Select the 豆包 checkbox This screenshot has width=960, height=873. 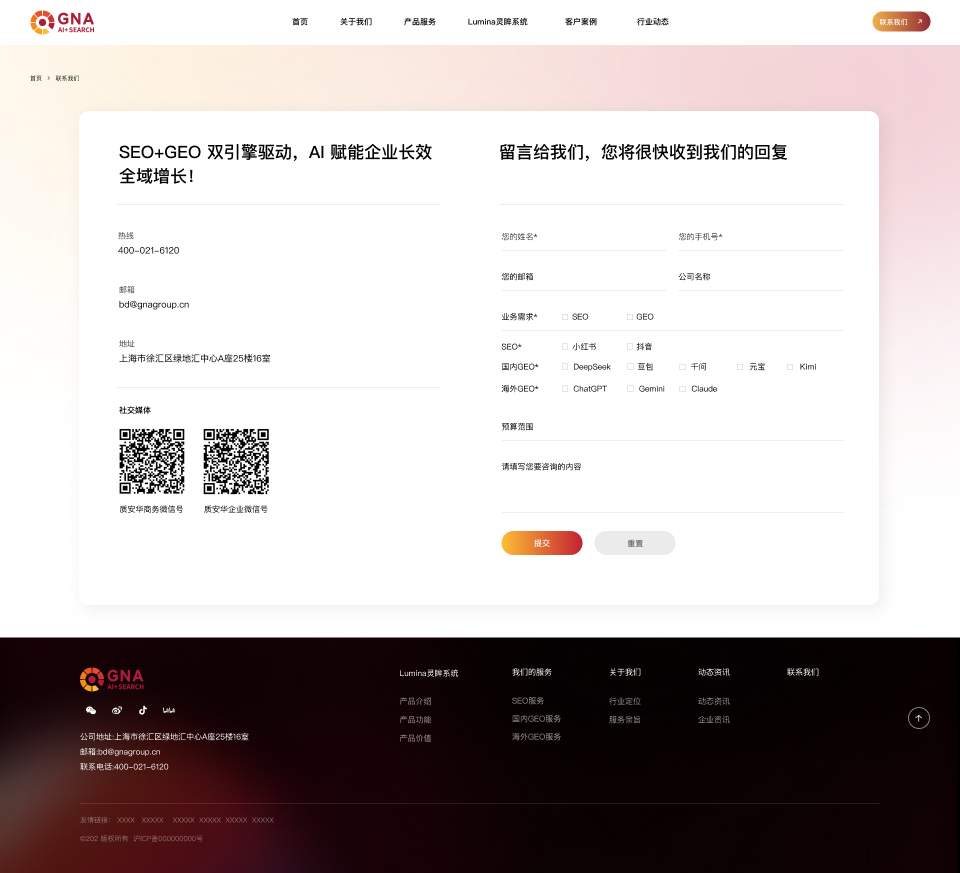click(630, 367)
